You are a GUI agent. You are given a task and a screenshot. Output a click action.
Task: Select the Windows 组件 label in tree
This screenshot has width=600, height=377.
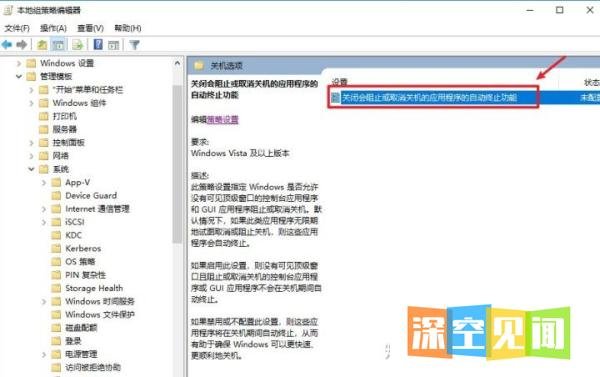pyautogui.click(x=79, y=103)
